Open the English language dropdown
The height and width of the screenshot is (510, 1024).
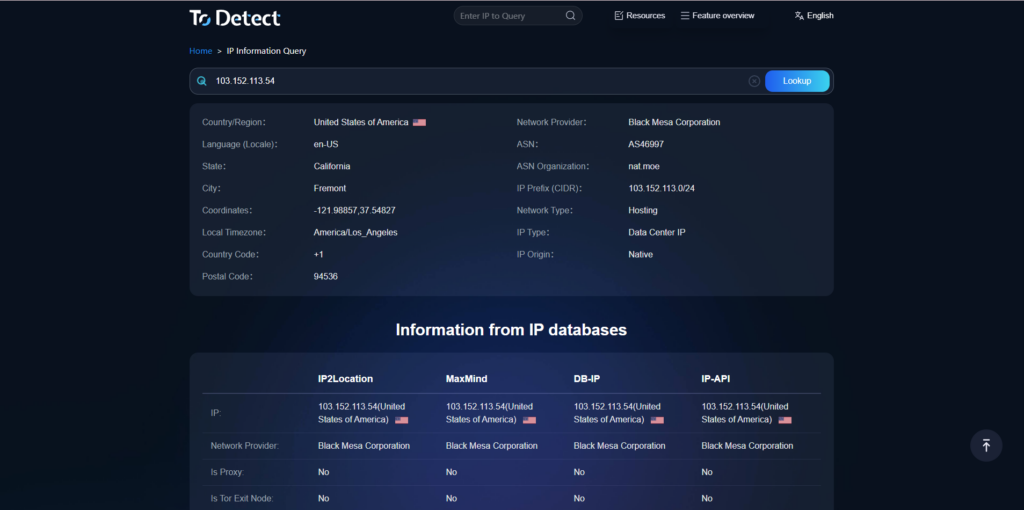point(814,16)
